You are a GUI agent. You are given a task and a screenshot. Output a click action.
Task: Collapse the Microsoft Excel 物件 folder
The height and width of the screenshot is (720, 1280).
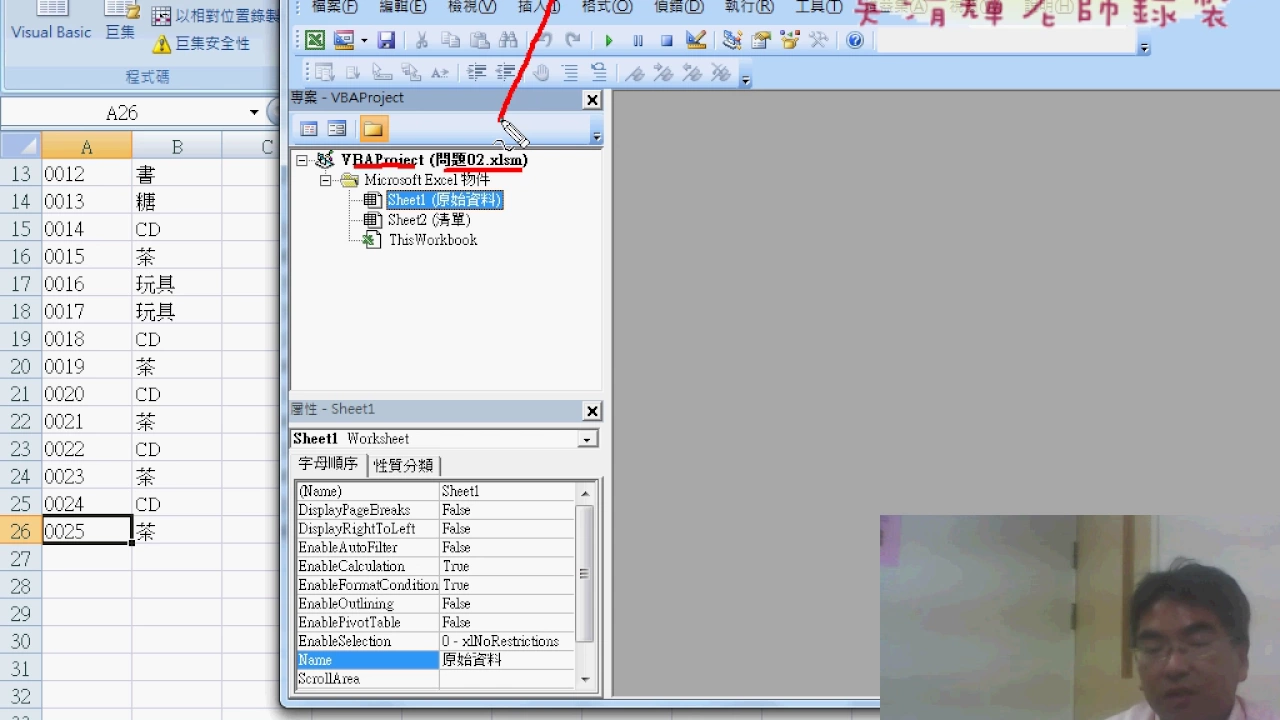tap(325, 181)
